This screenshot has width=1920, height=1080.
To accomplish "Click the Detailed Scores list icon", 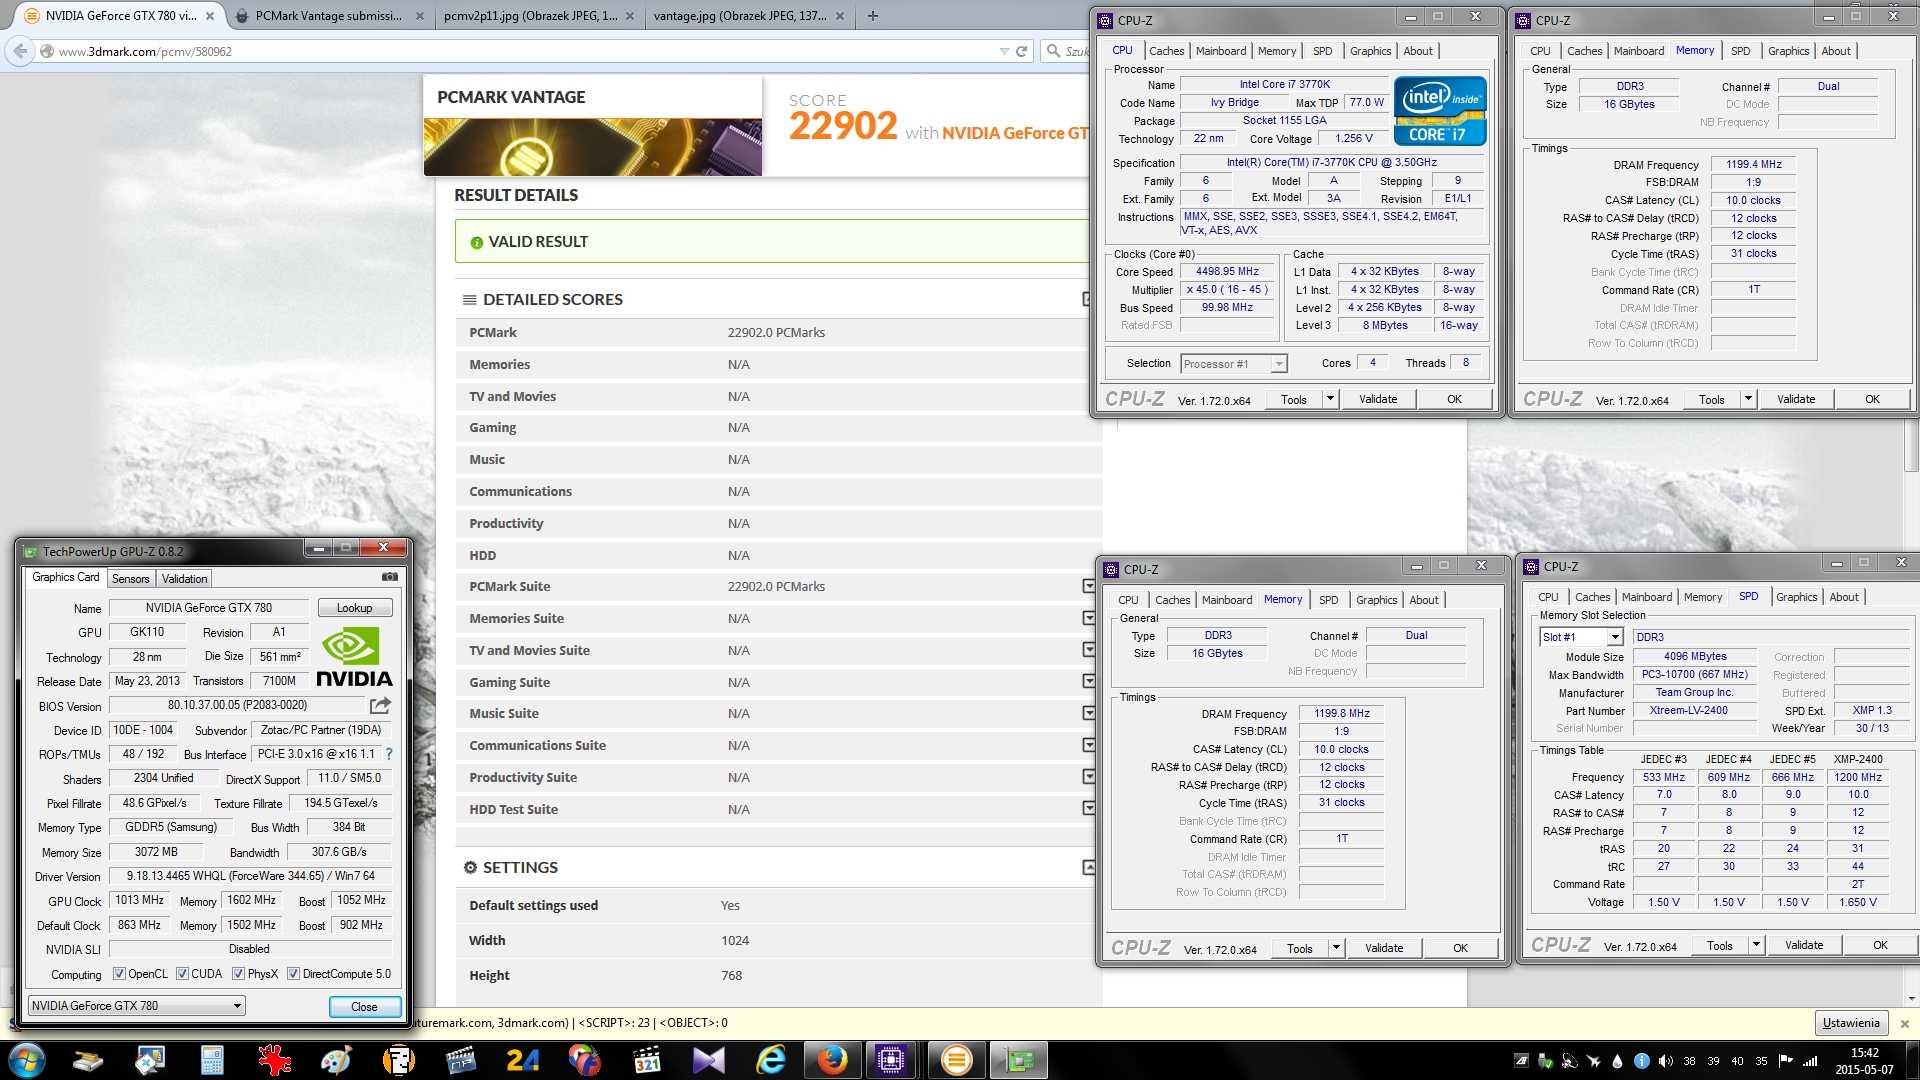I will tap(469, 300).
